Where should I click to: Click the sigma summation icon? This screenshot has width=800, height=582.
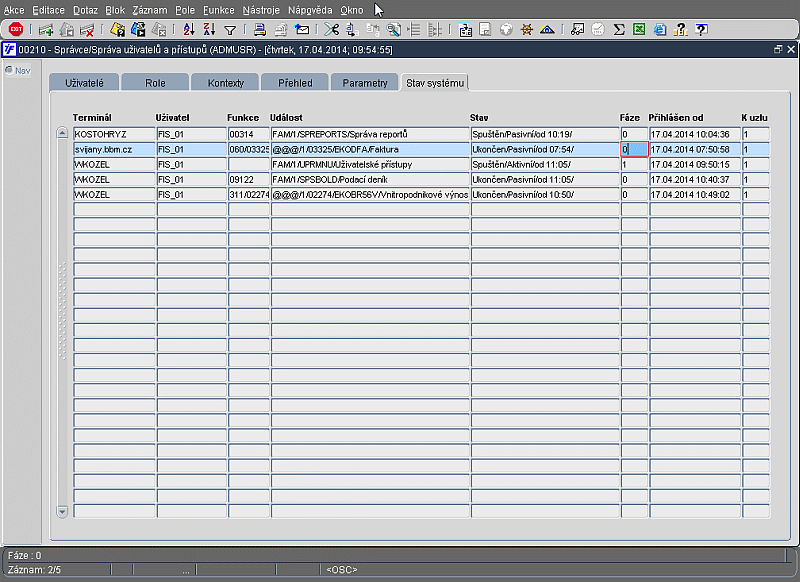click(x=619, y=30)
